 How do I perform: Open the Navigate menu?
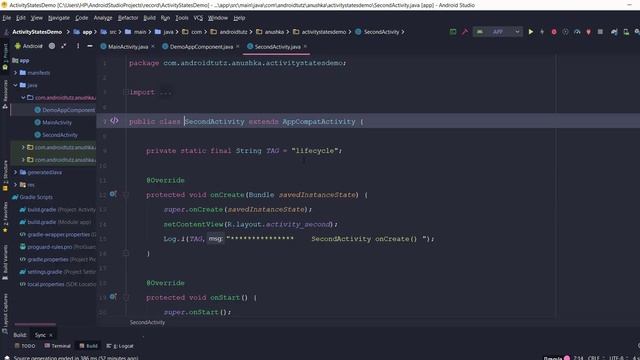(59, 18)
